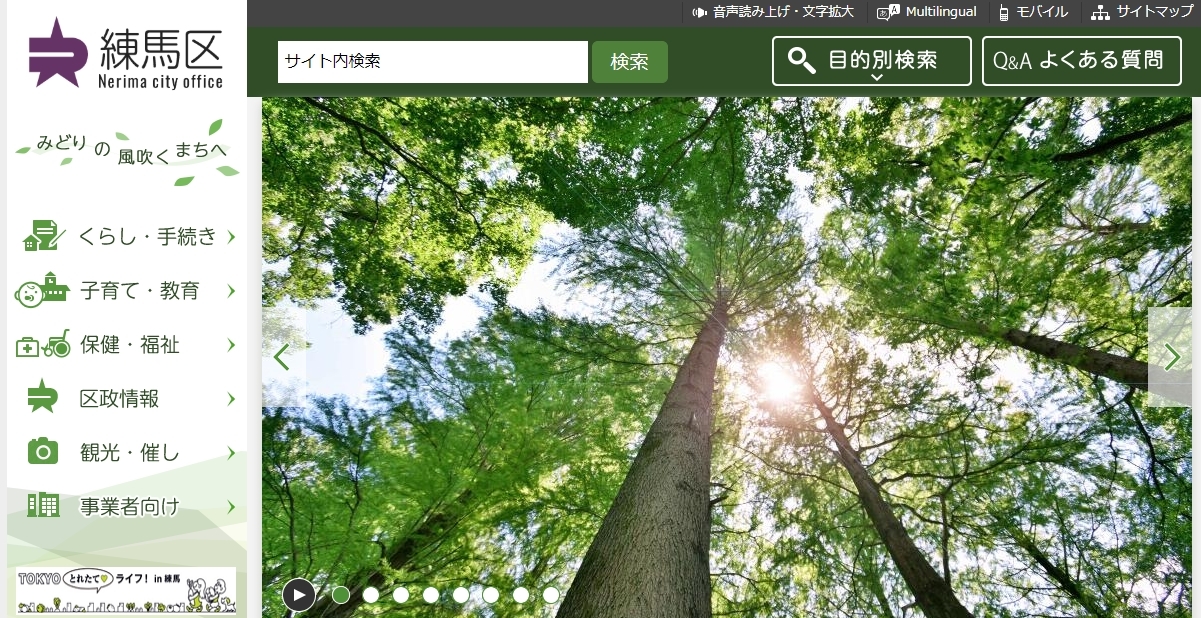Click the camera icon beside 観光・催し
Viewport: 1201px width, 618px height.
[43, 452]
